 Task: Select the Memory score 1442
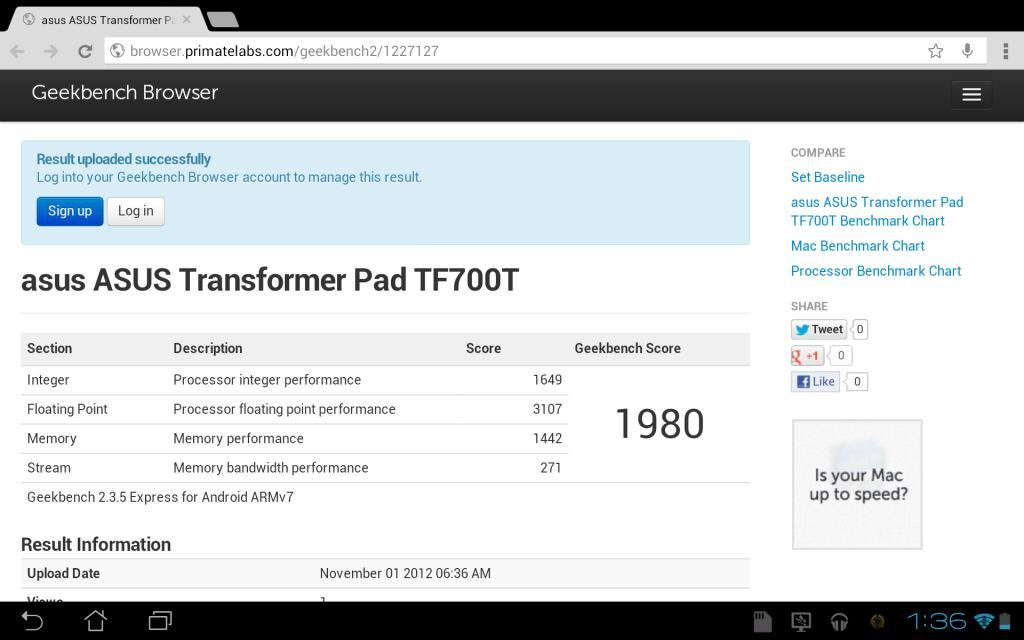tap(547, 439)
